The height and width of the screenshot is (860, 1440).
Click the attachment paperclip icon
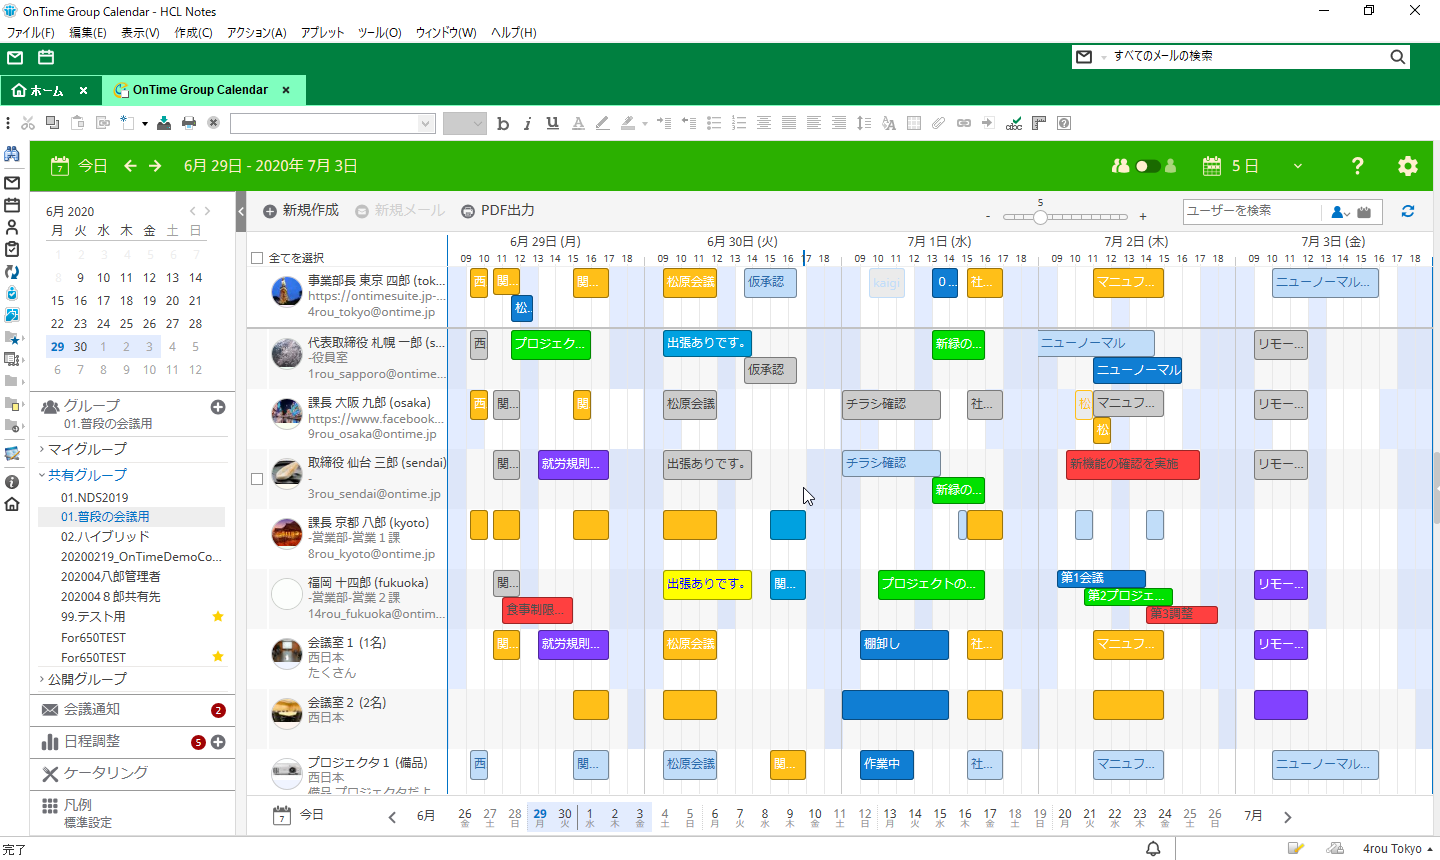(x=938, y=123)
